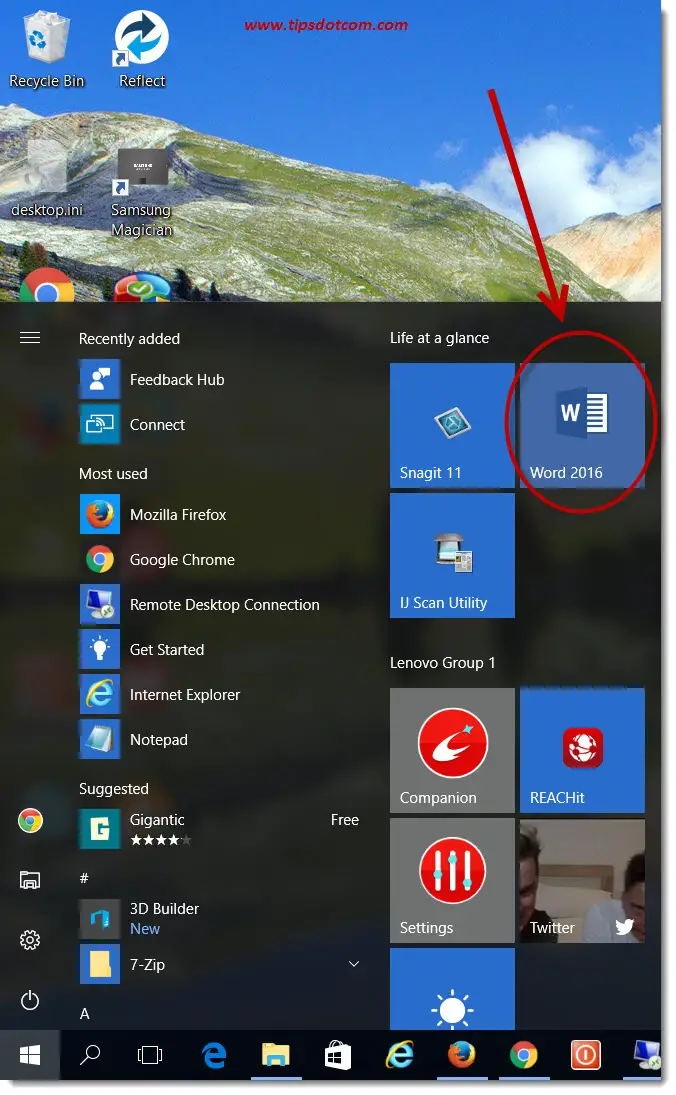The width and height of the screenshot is (676, 1095).
Task: Select the desktop.ini file icon
Action: 47,180
